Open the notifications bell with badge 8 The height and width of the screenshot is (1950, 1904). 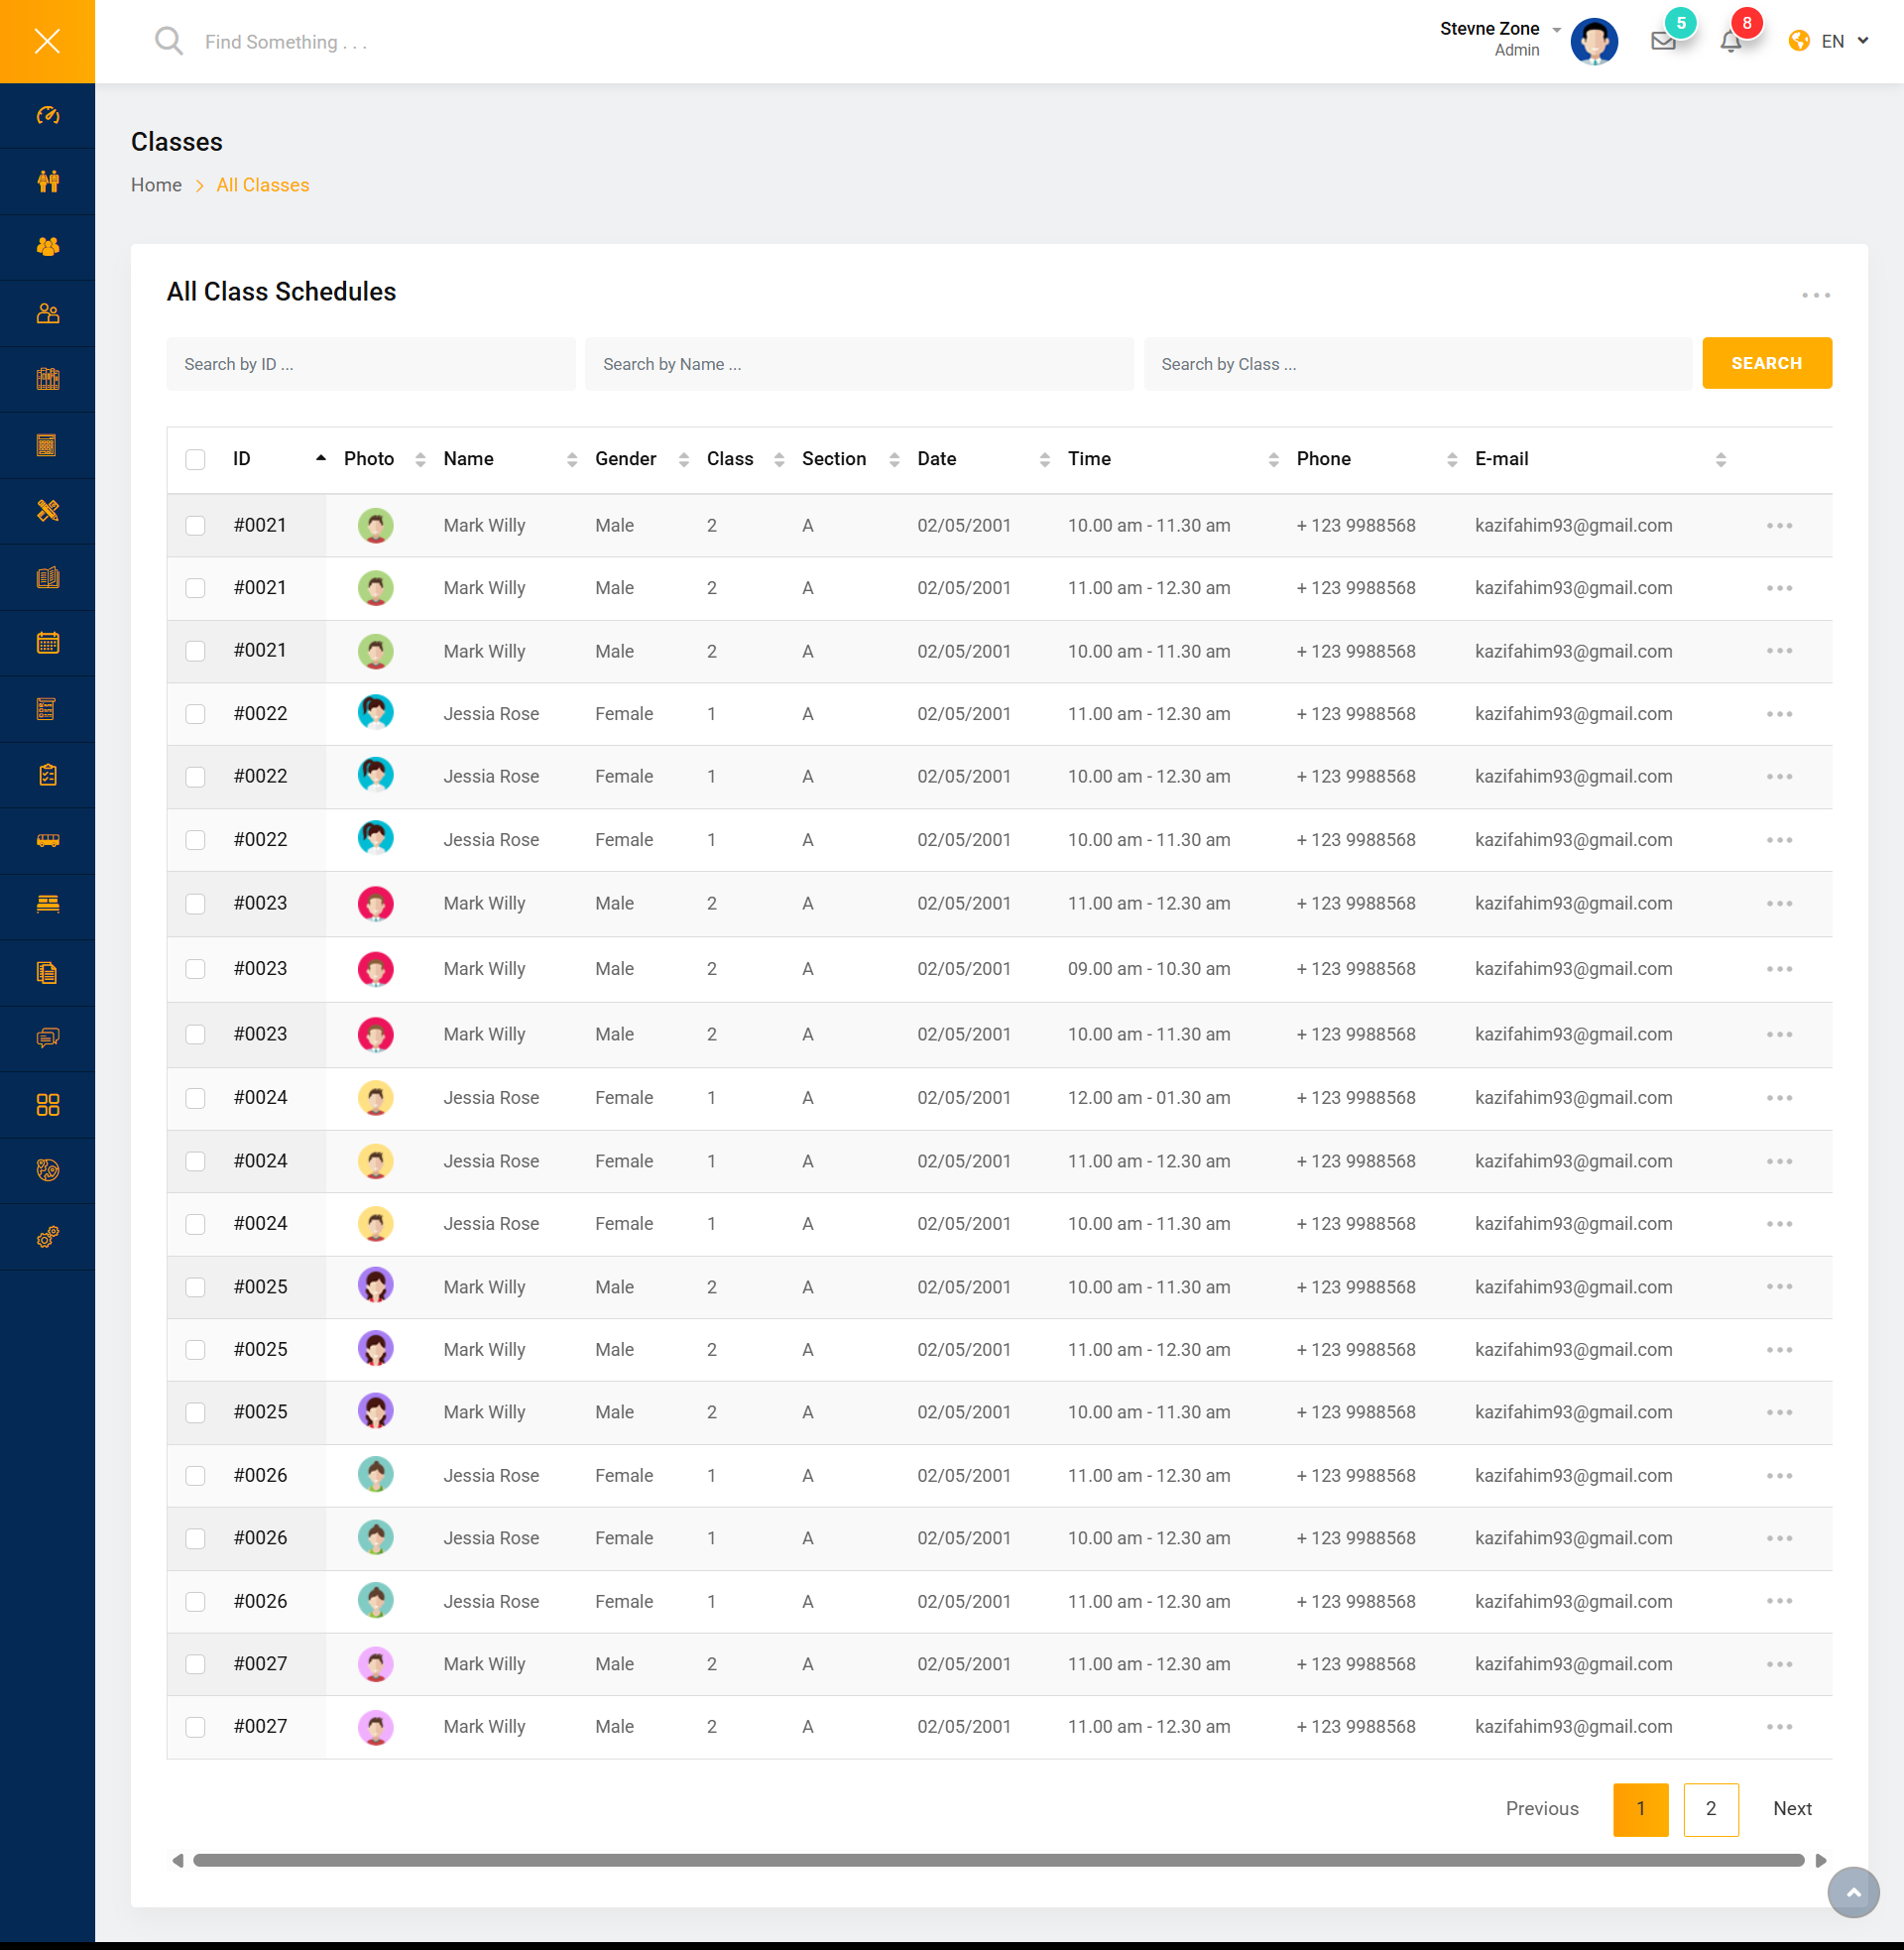pos(1731,42)
